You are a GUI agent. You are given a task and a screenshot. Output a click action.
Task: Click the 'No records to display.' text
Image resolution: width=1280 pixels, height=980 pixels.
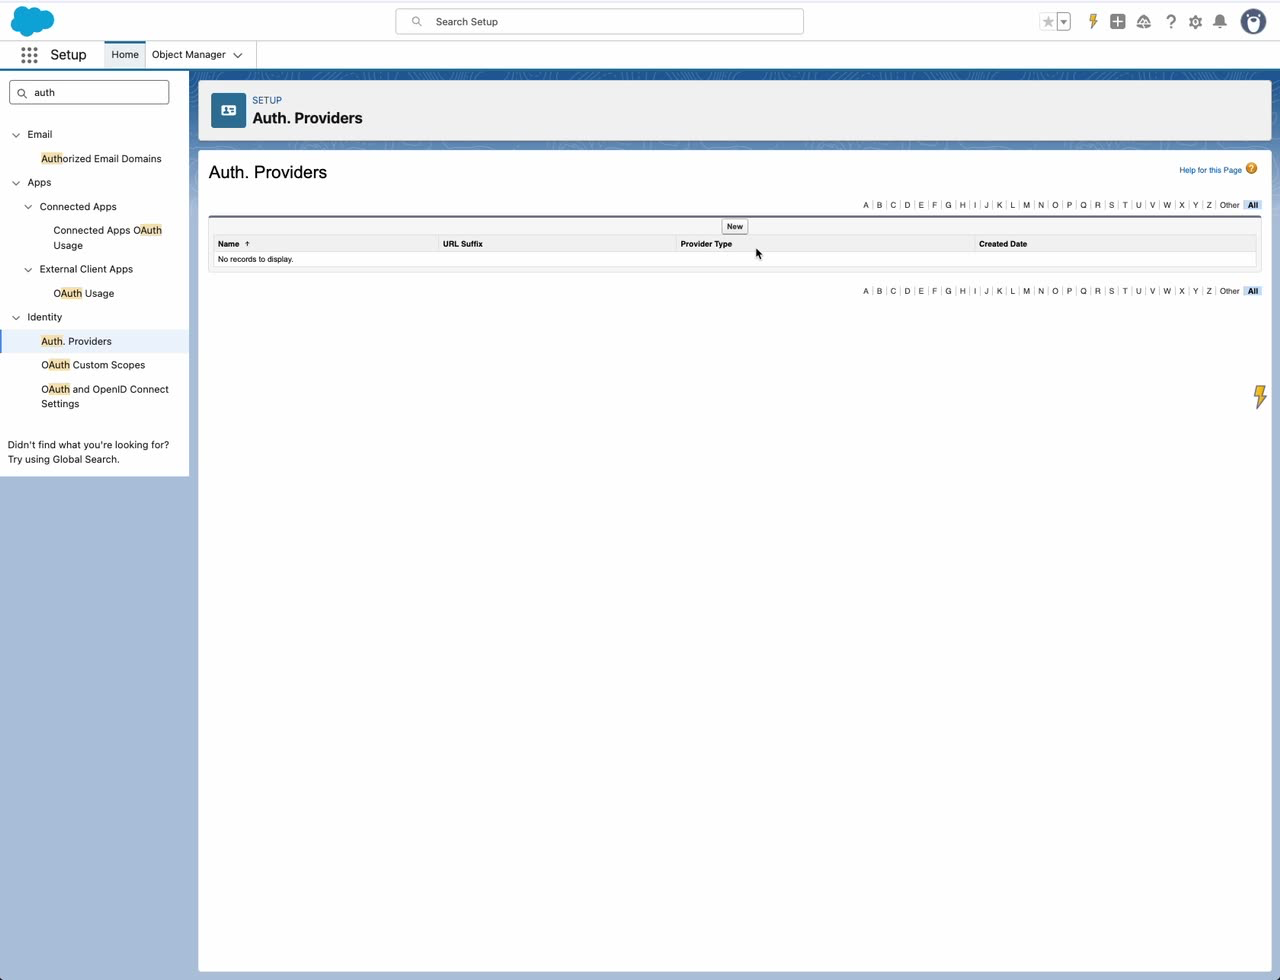coord(255,259)
